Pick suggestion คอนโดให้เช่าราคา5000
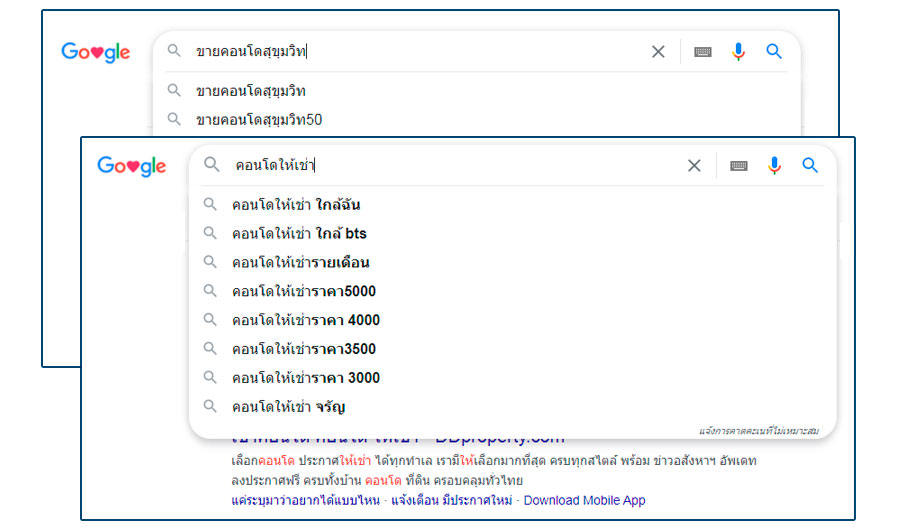The height and width of the screenshot is (527, 900). point(303,292)
